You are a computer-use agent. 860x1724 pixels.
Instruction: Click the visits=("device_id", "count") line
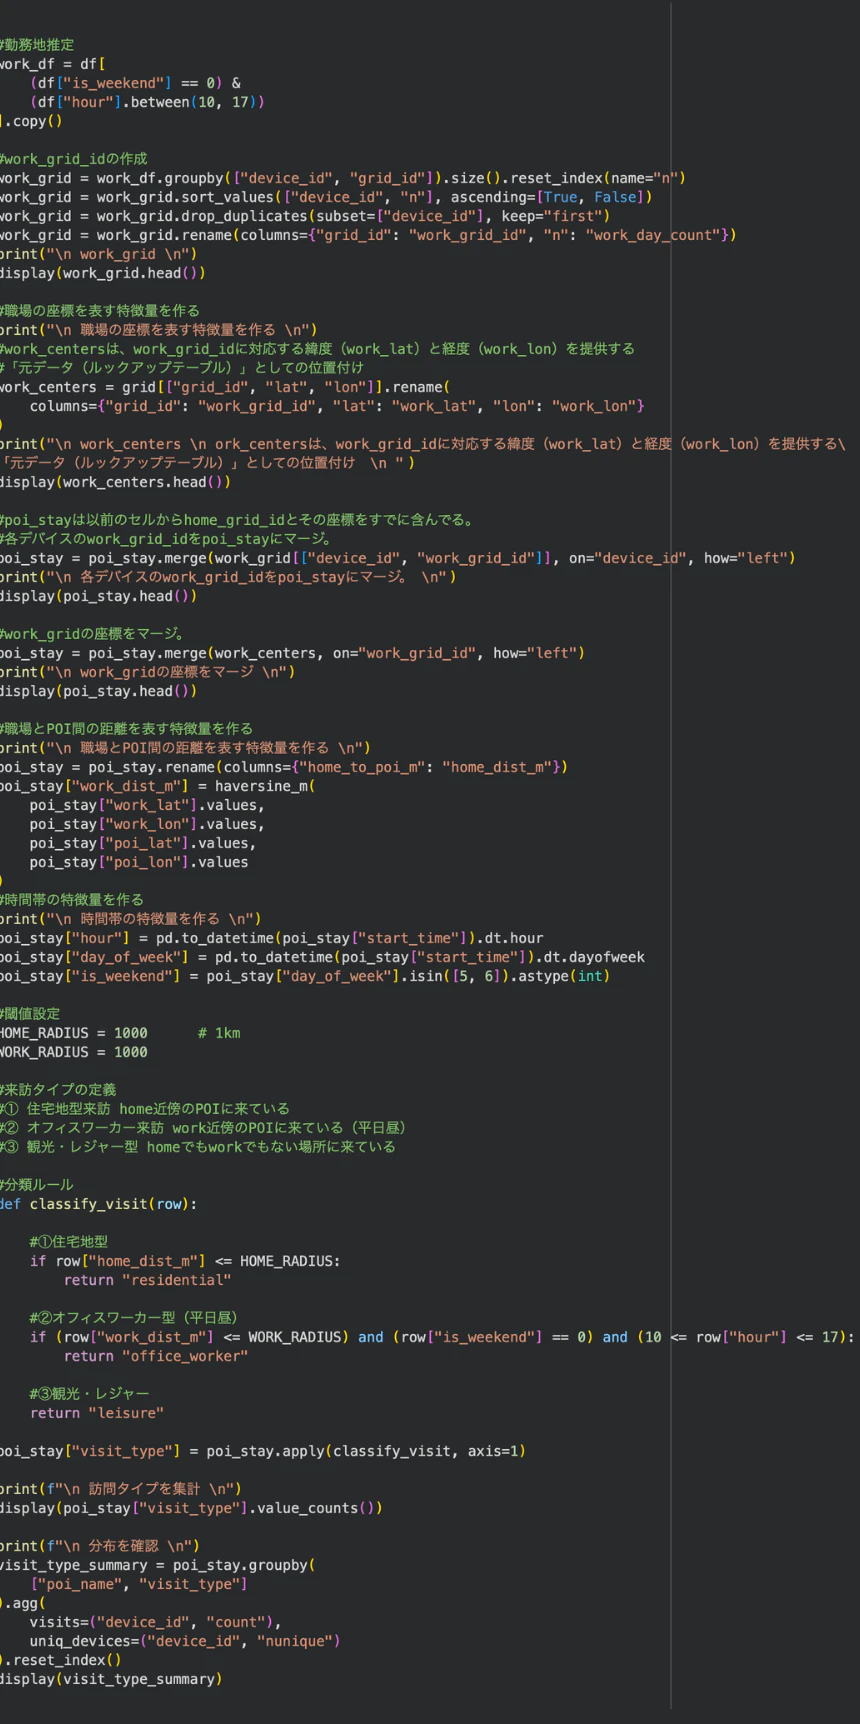click(x=155, y=1622)
